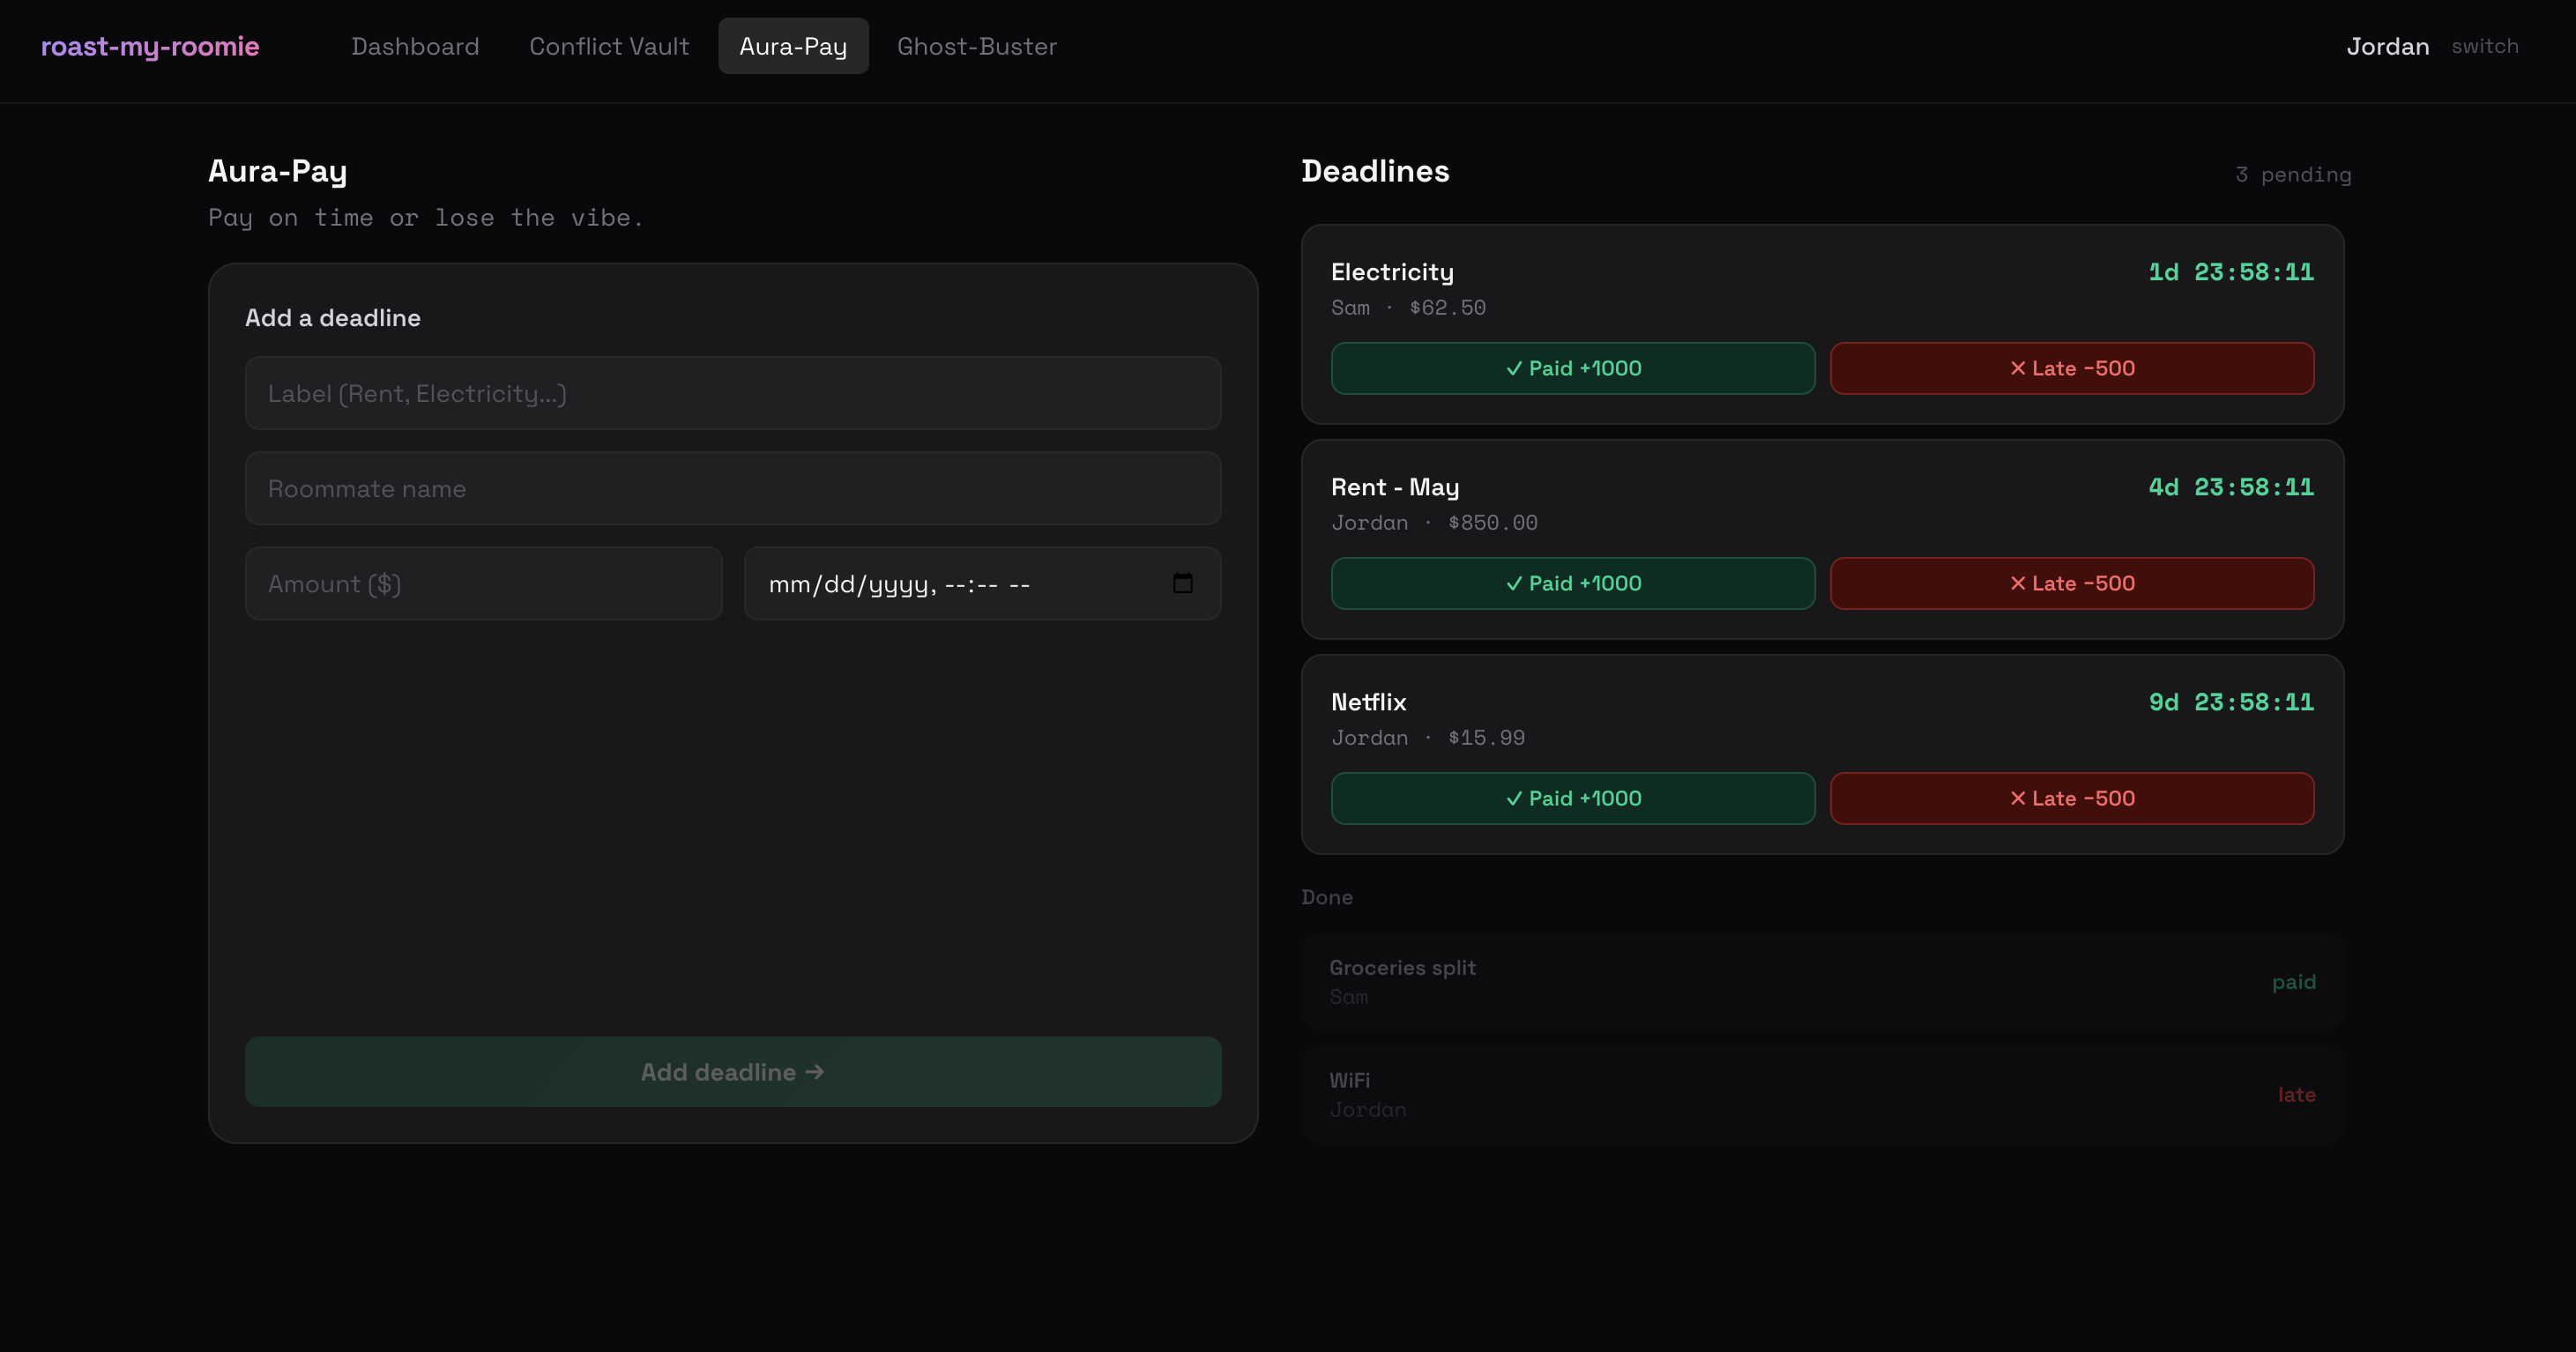Image resolution: width=2576 pixels, height=1352 pixels.
Task: Mark Electricity as Late -500
Action: 2071,368
